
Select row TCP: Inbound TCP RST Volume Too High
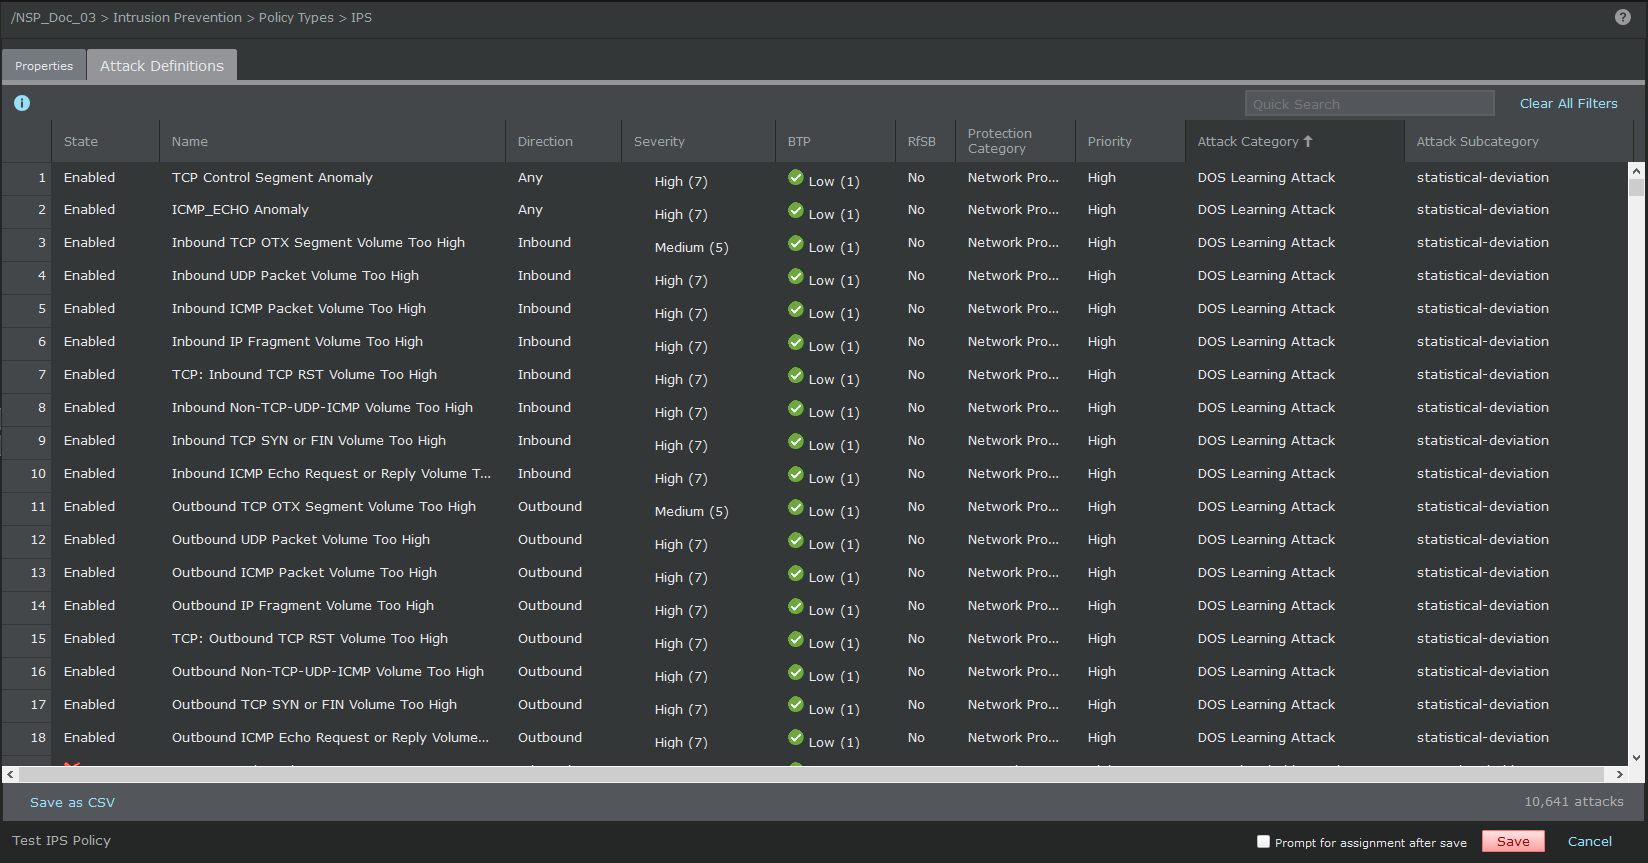point(815,375)
